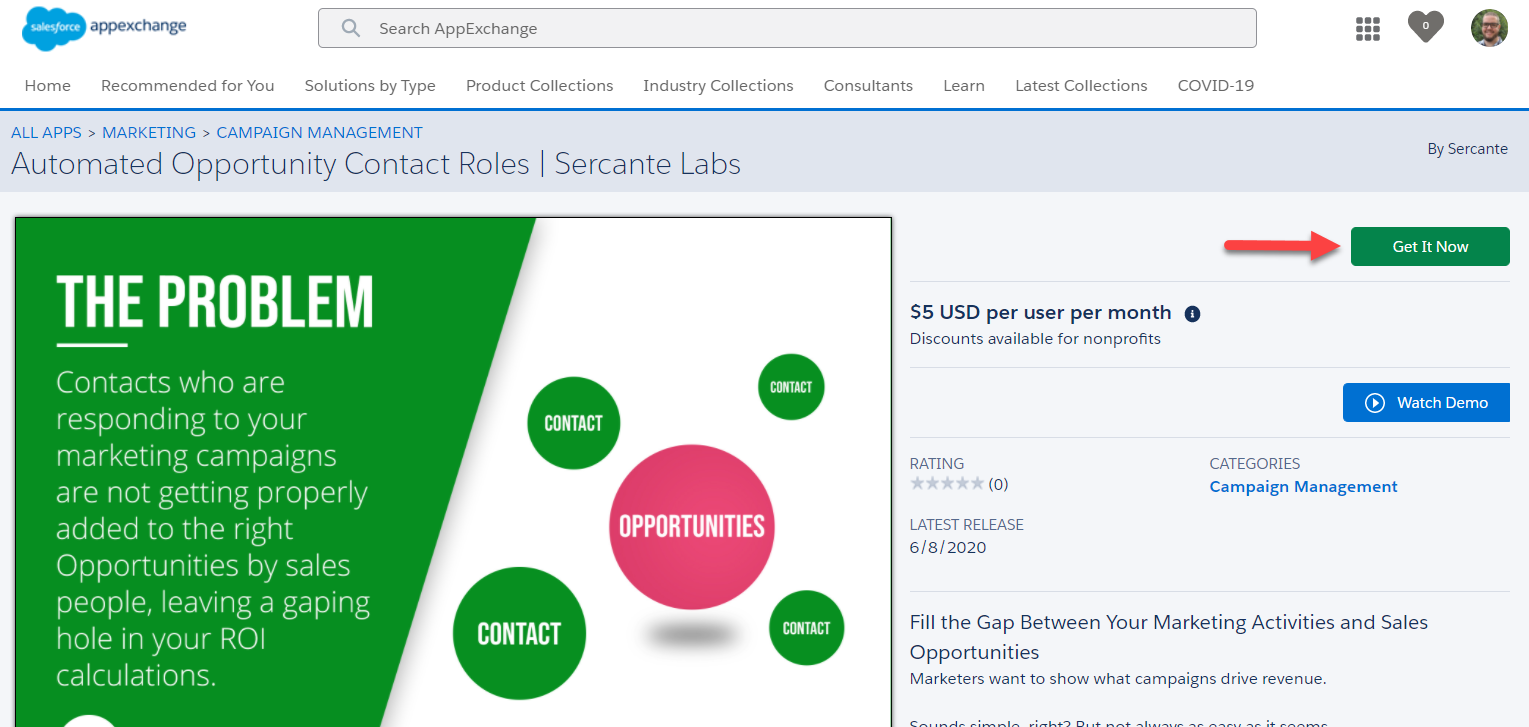
Task: Click the play icon in Watch Demo
Action: [1375, 403]
